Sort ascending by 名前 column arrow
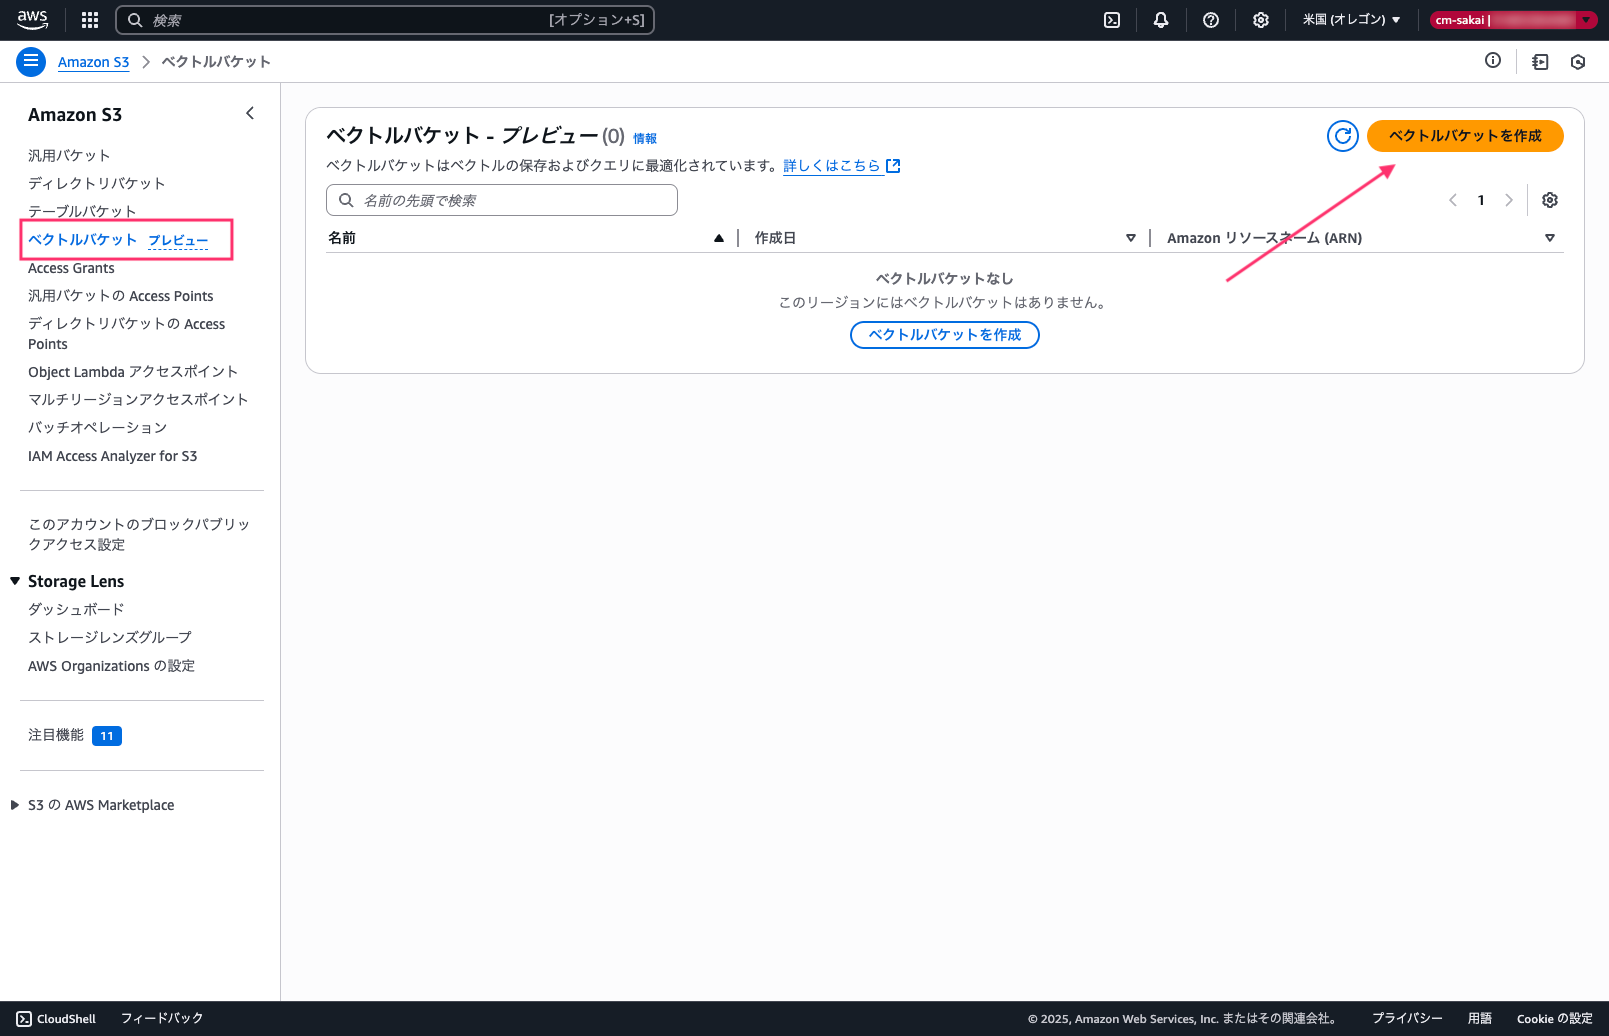This screenshot has height=1036, width=1609. coord(718,238)
